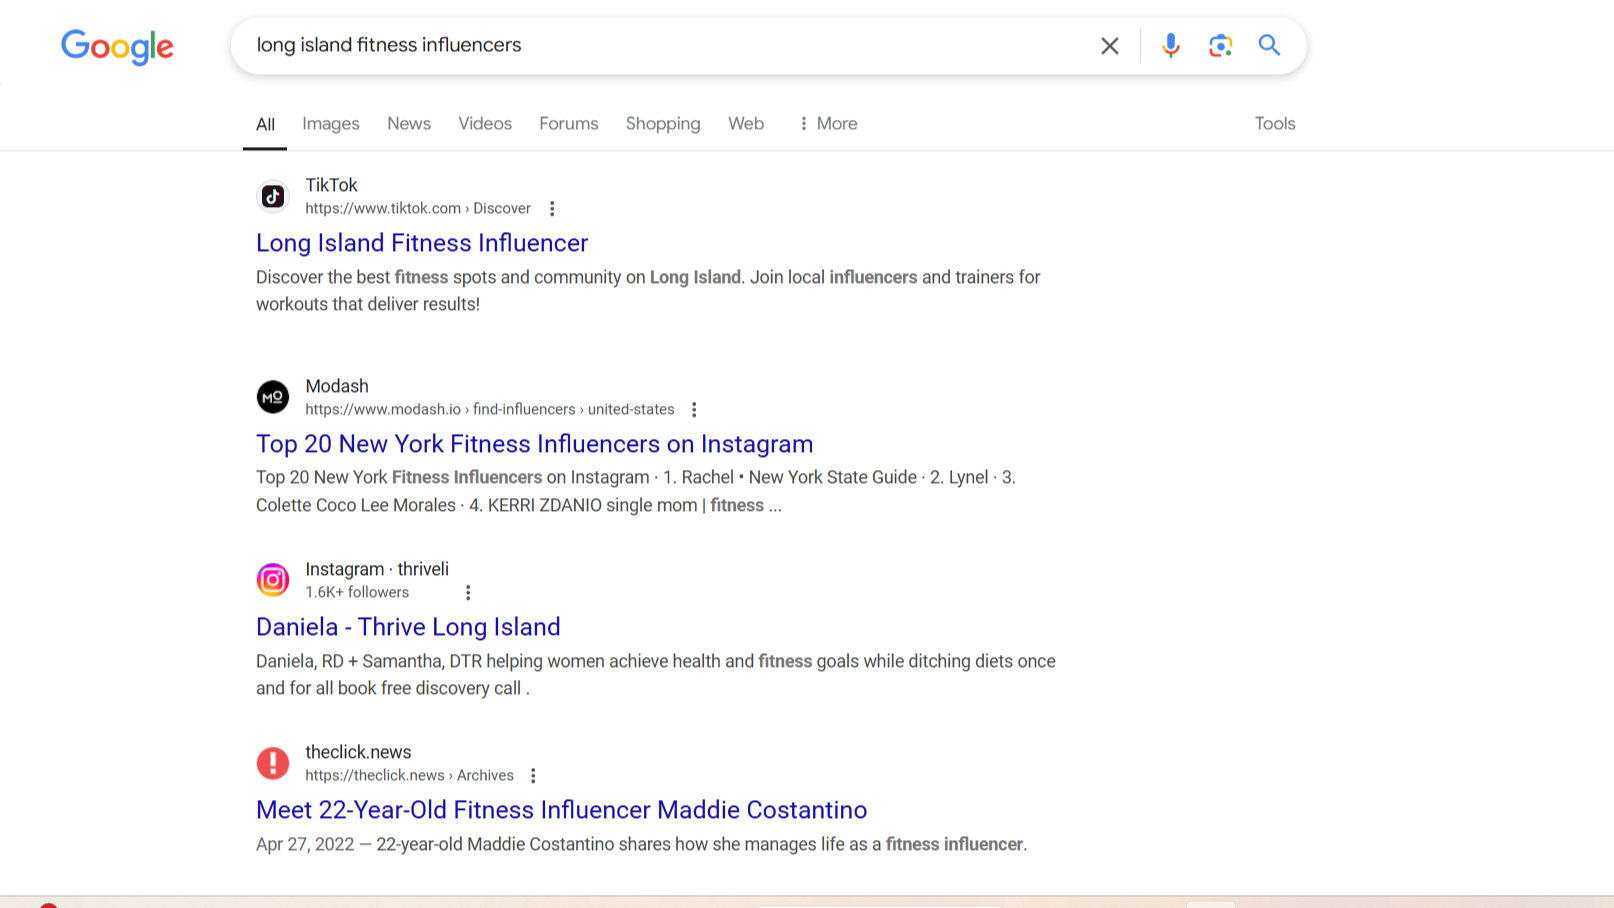Open Long Island Fitness Influencer link
Screen dimensions: 1614x908
[422, 243]
